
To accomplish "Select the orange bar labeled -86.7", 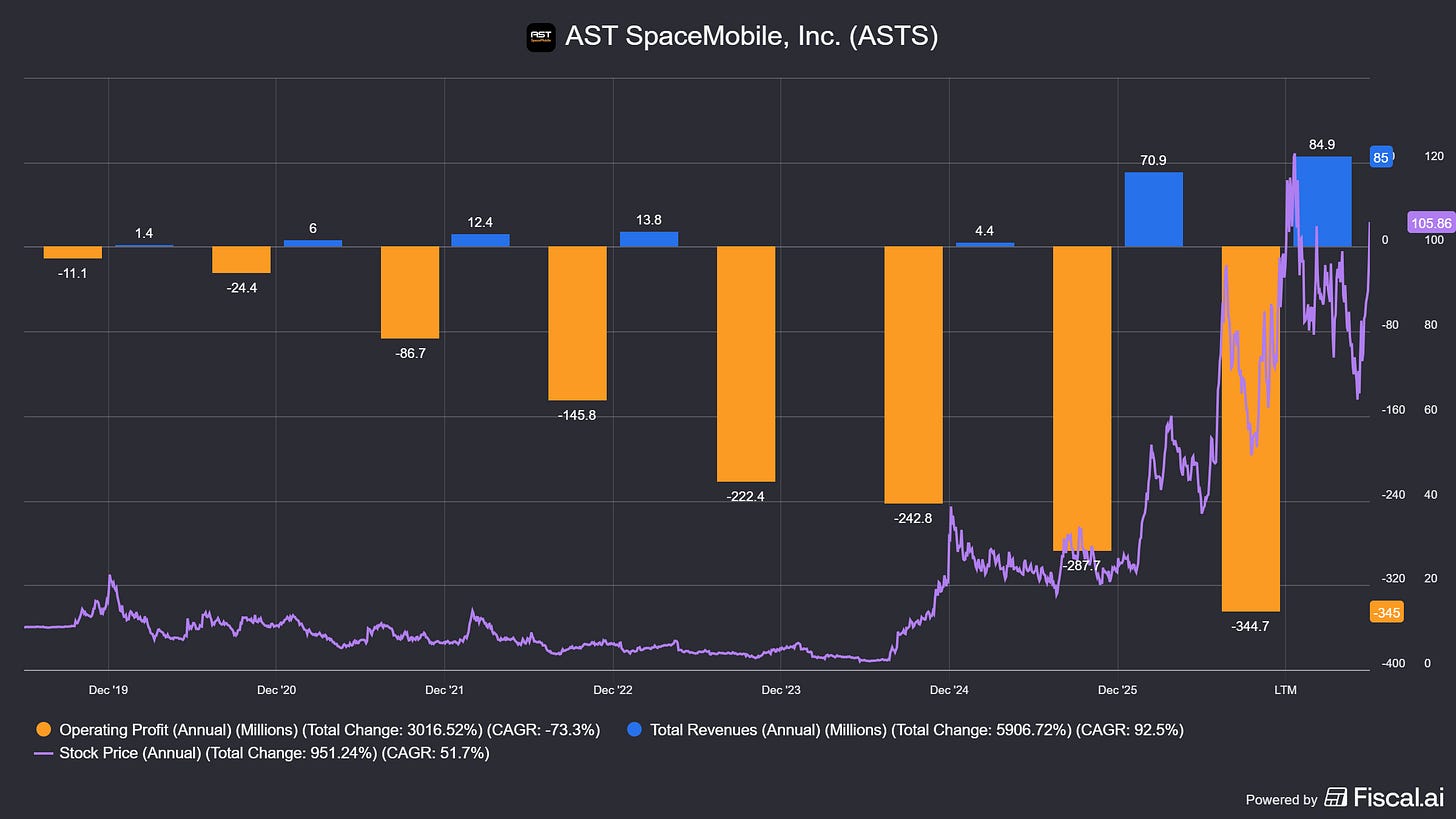I will [x=410, y=293].
